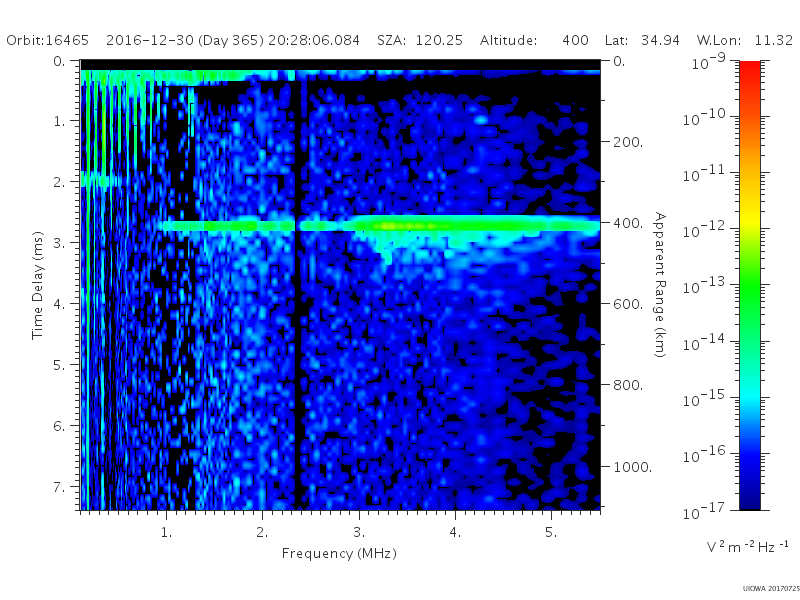Click the timestamp 20:28:06.084
Image resolution: width=800 pixels, height=600 pixels.
point(314,40)
